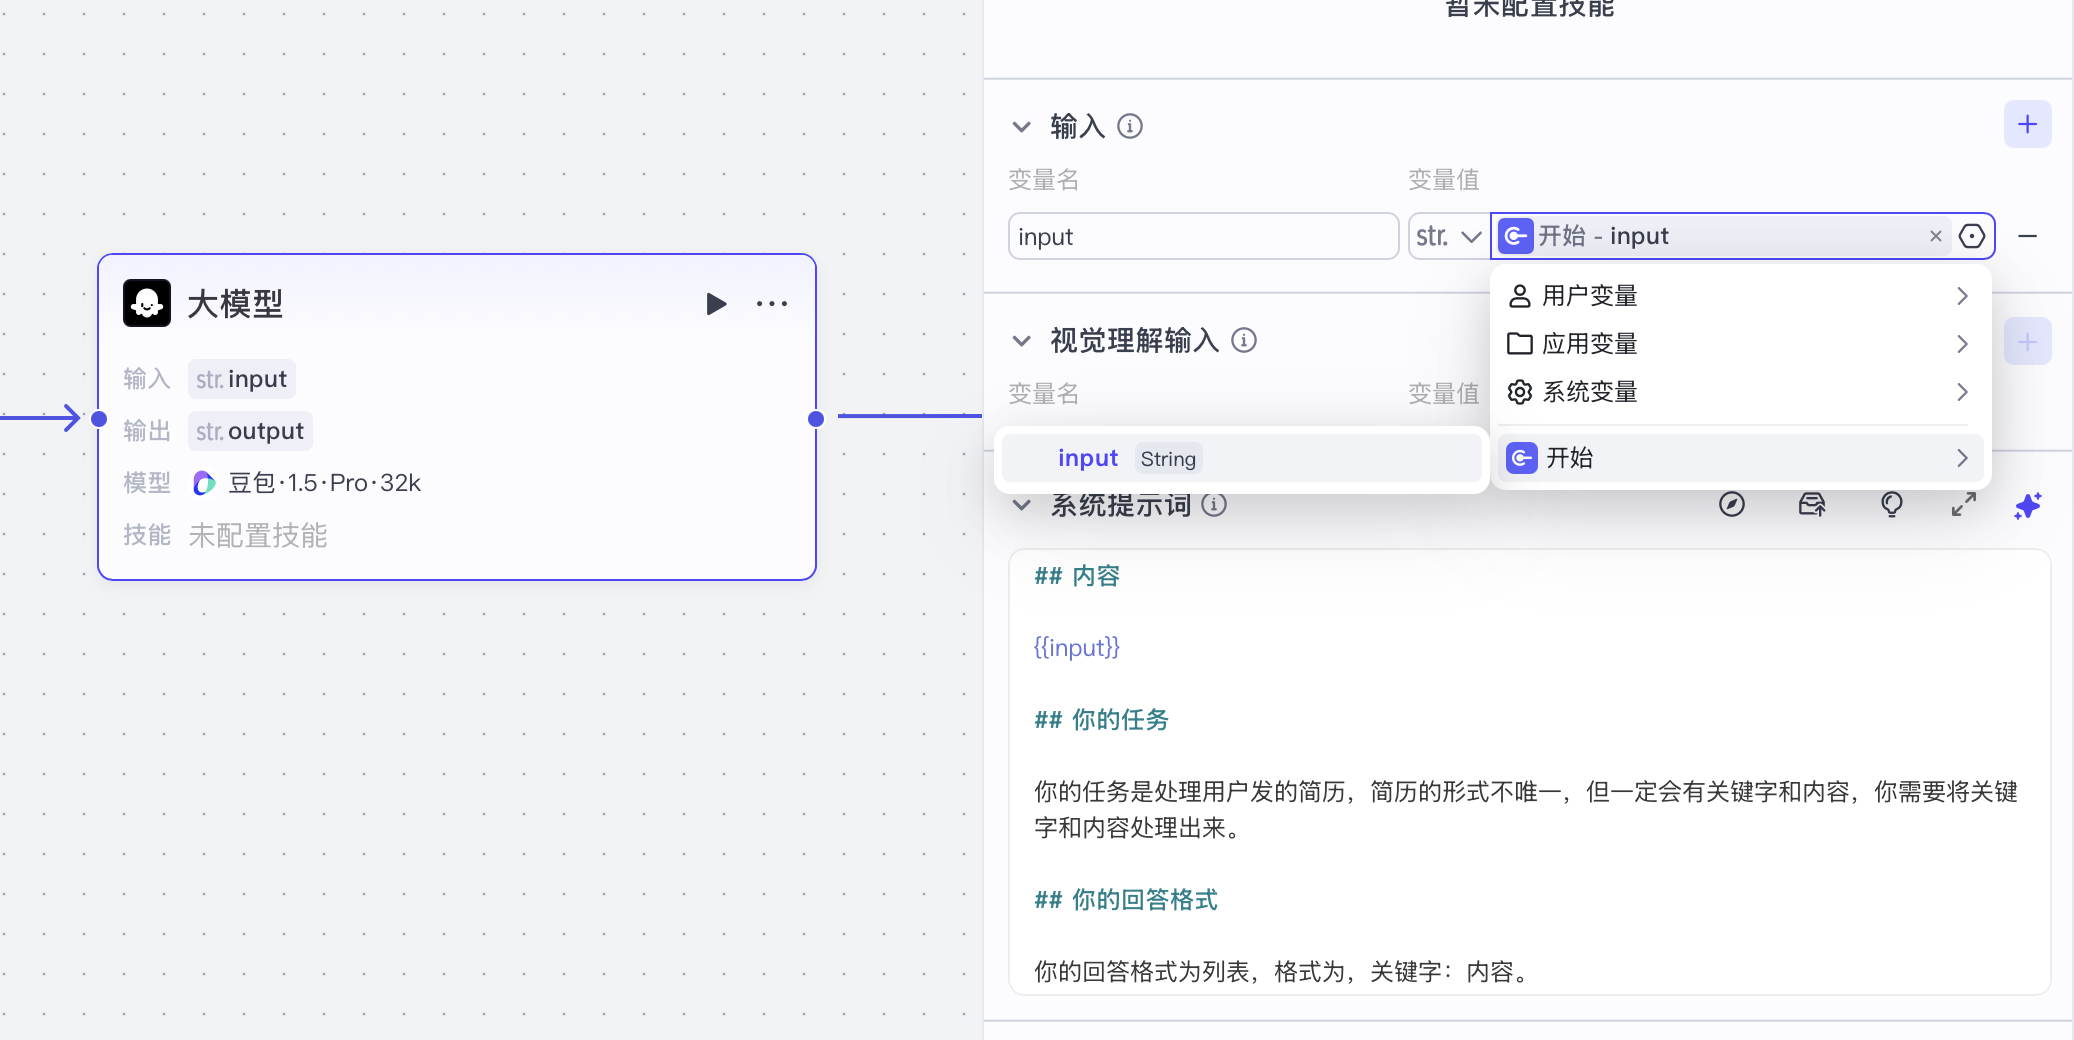Remove the input row with minus button

[2029, 236]
